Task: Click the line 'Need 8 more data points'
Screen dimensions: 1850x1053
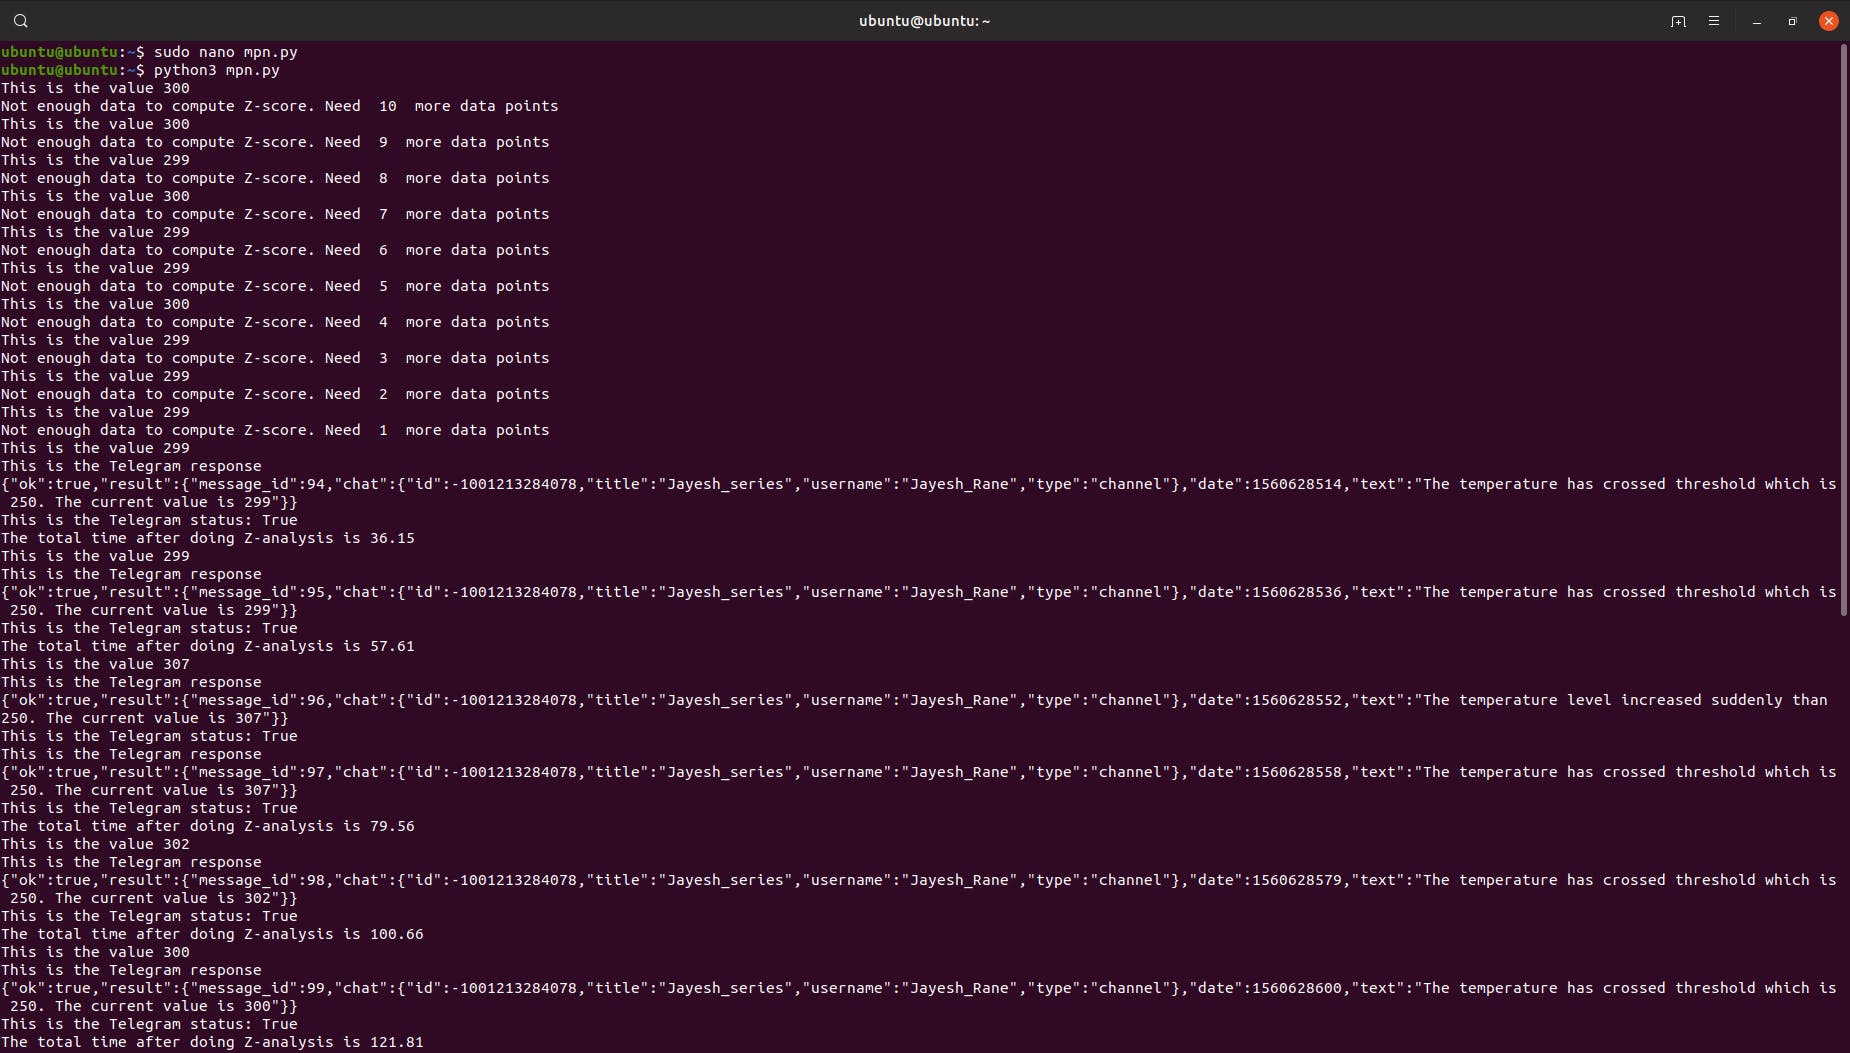Action: [275, 178]
